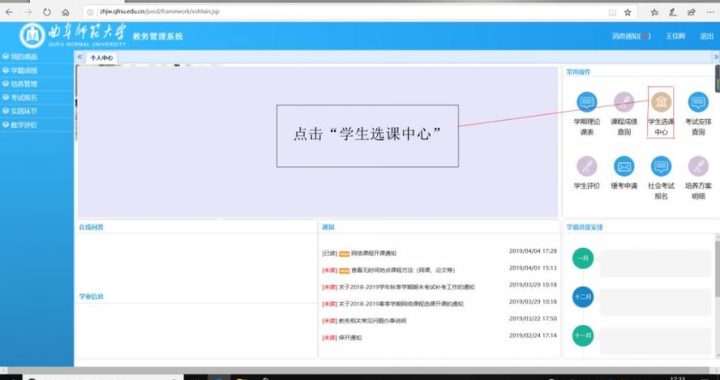Click the browser share icon

691,12
